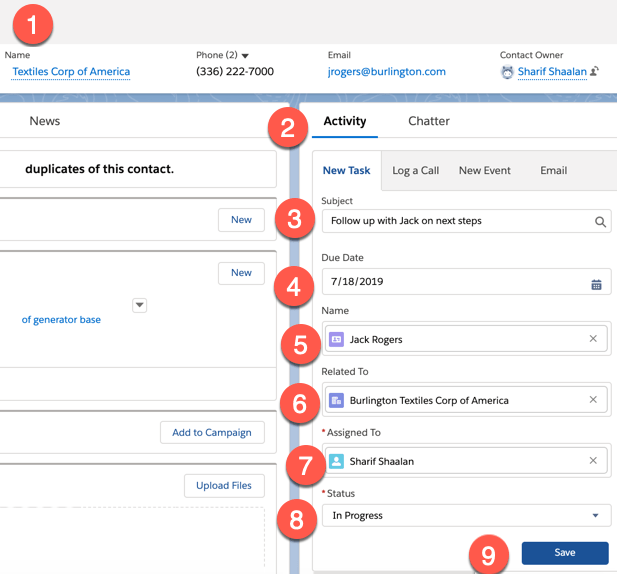Select the Email activity tab
Screen dimensions: 617x574
point(553,170)
